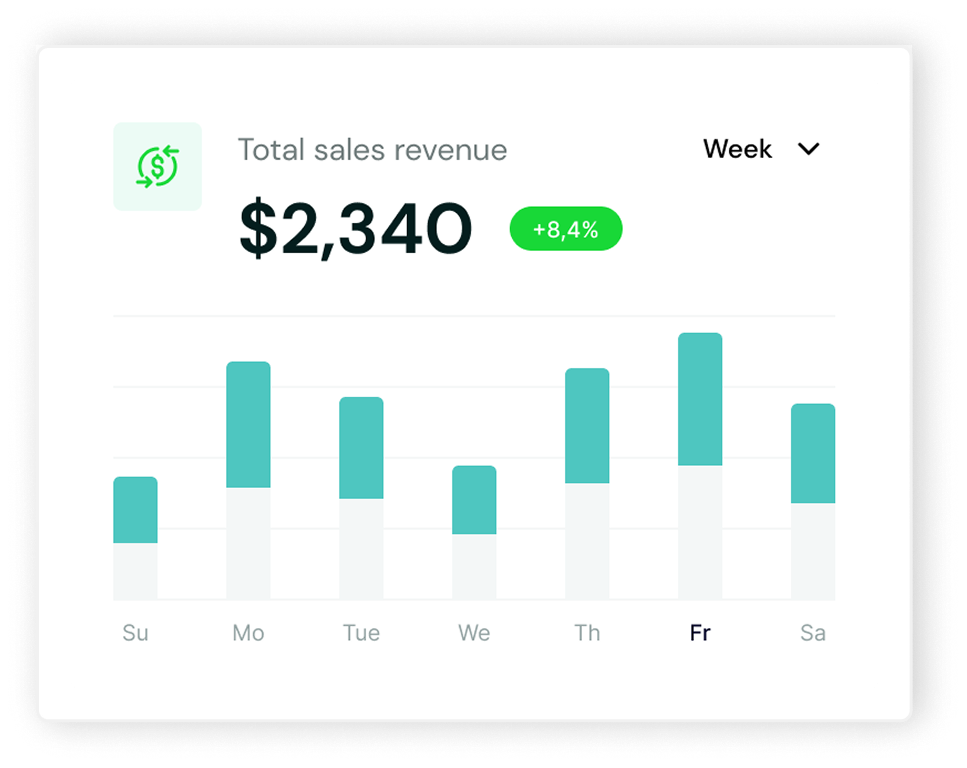Screen dimensions: 967x768
Task: Select the teal segment of Thursday's bar
Action: 587,425
